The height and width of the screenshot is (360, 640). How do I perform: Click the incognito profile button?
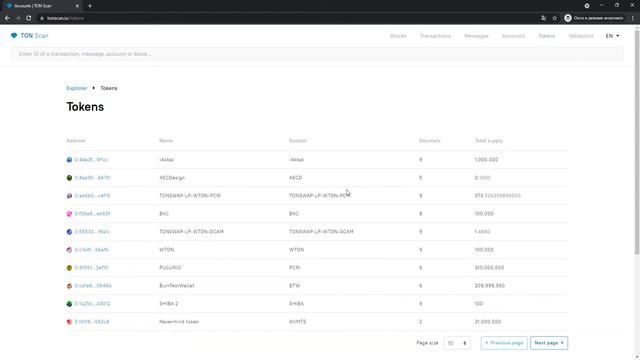click(594, 18)
